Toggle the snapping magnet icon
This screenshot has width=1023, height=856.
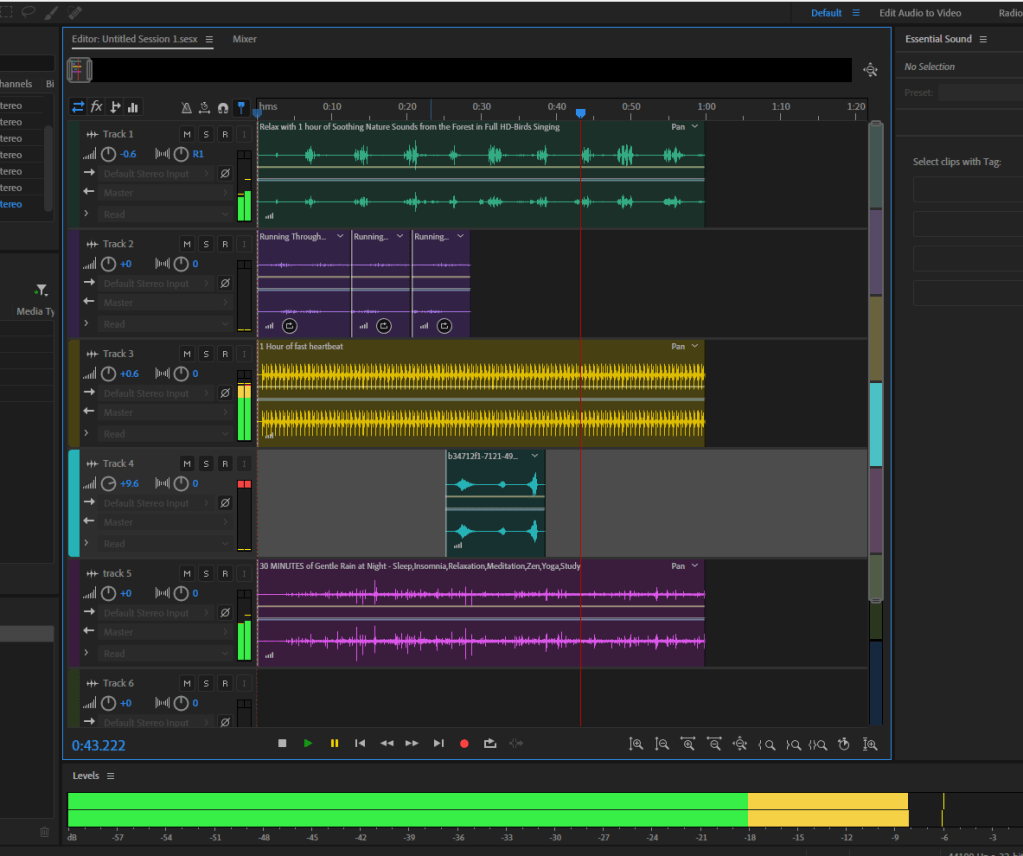pyautogui.click(x=223, y=107)
